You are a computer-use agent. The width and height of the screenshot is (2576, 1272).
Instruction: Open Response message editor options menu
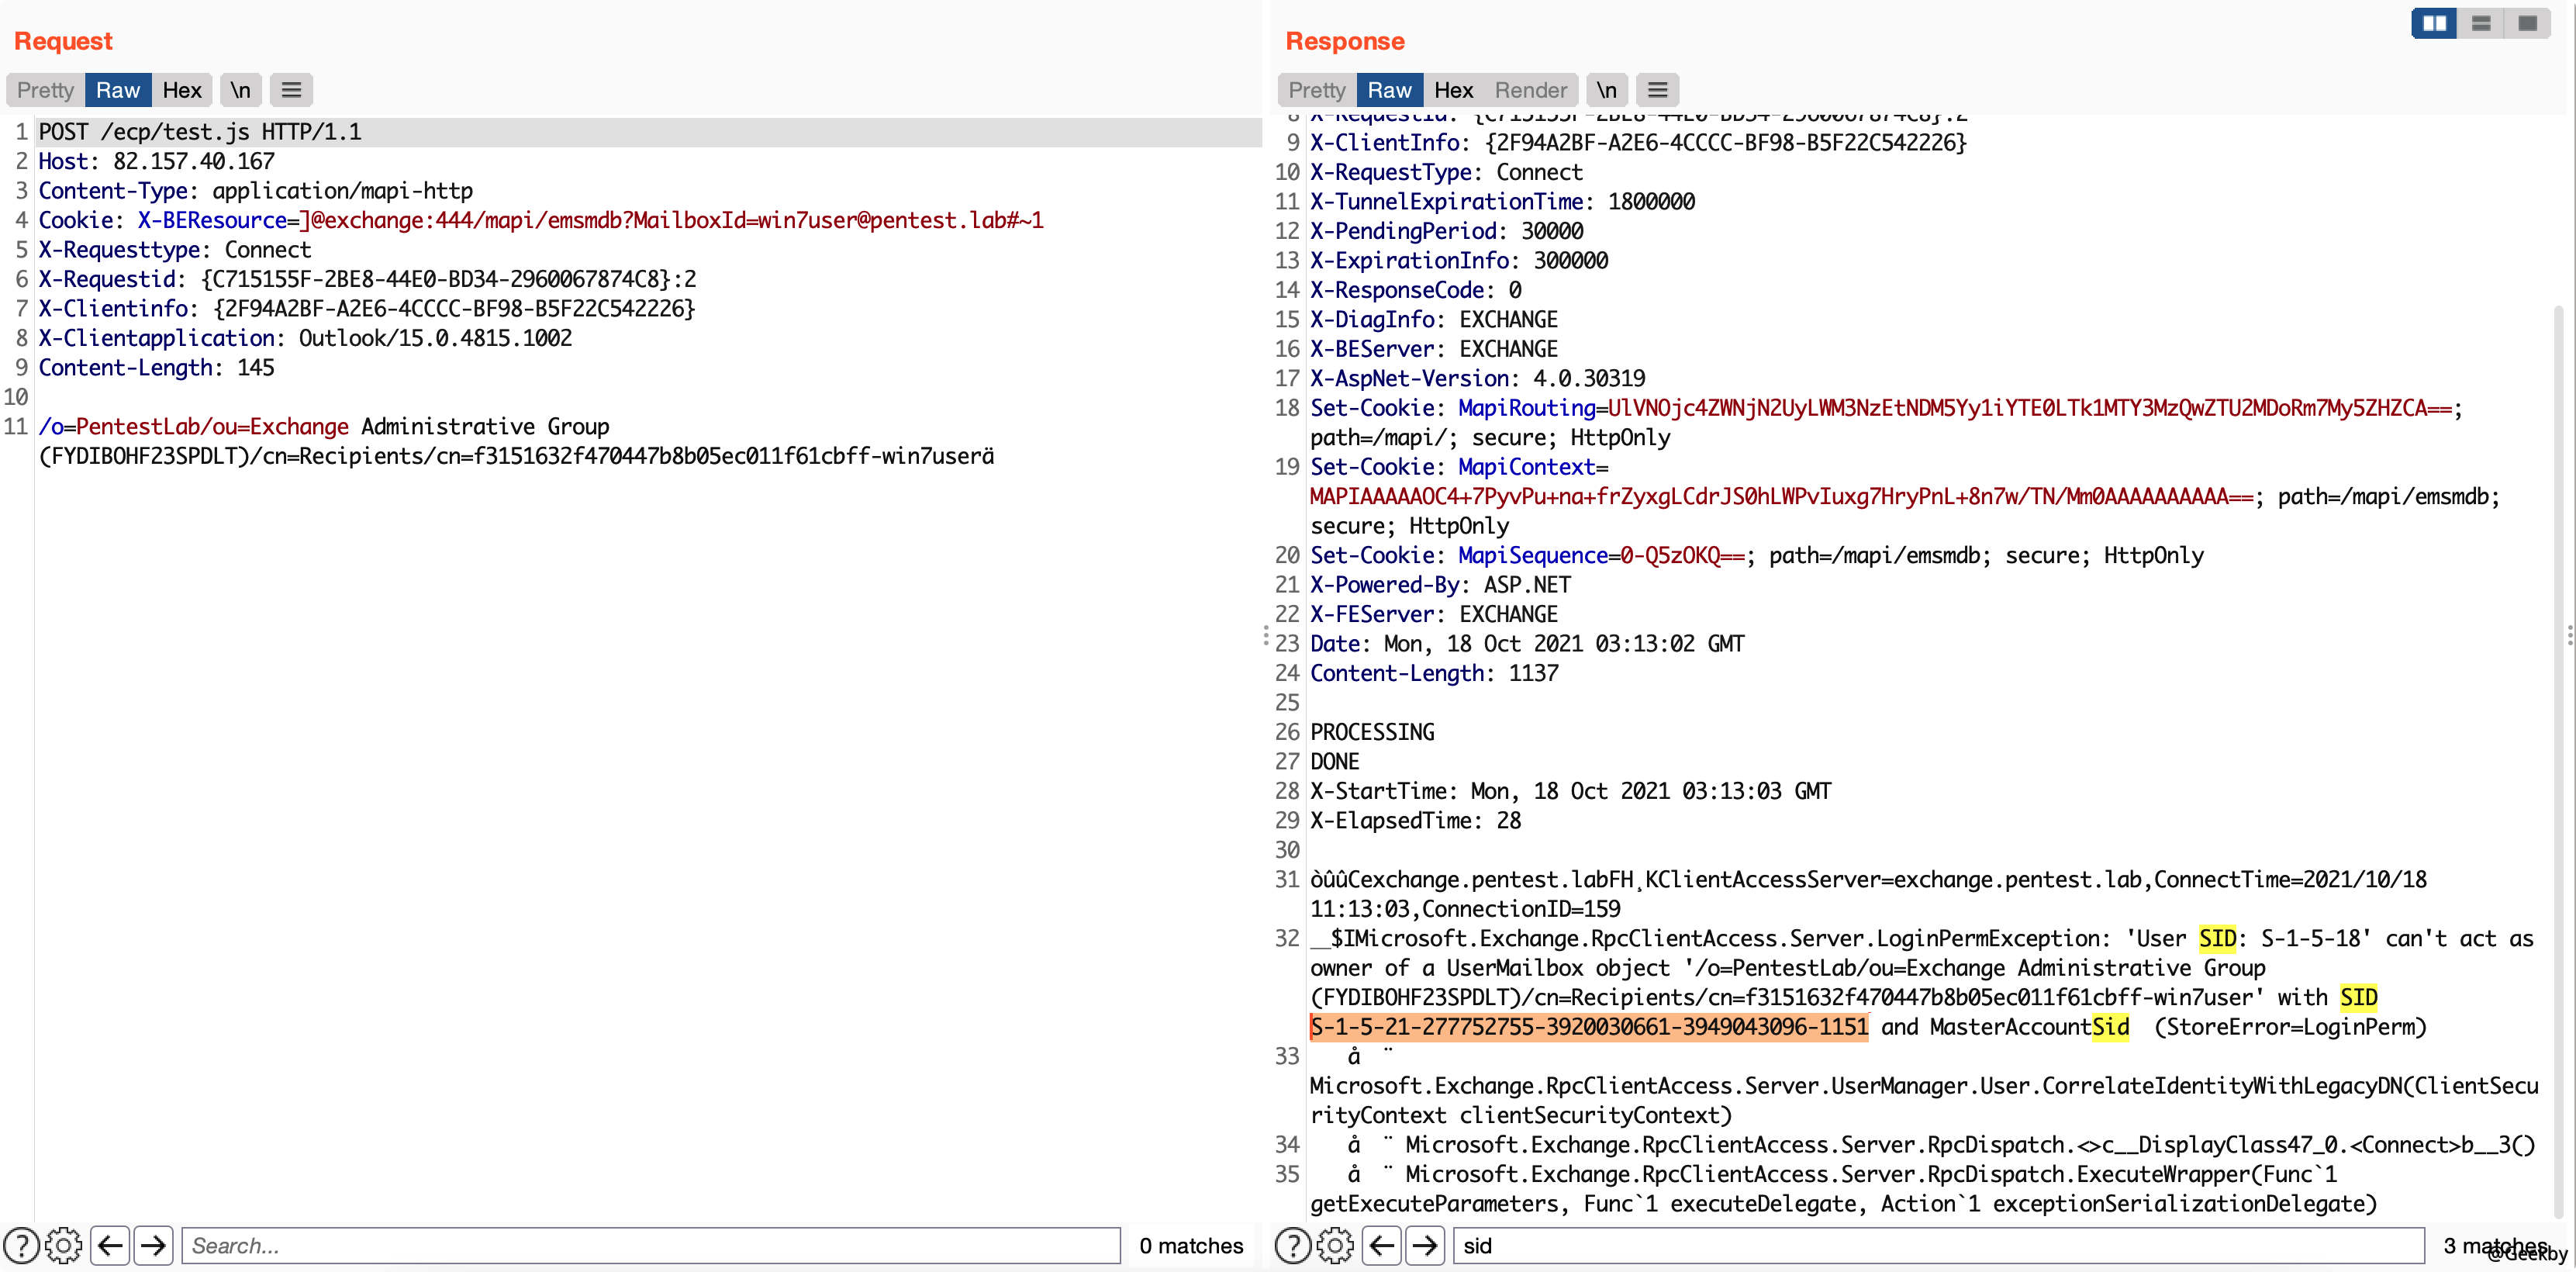tap(1657, 90)
